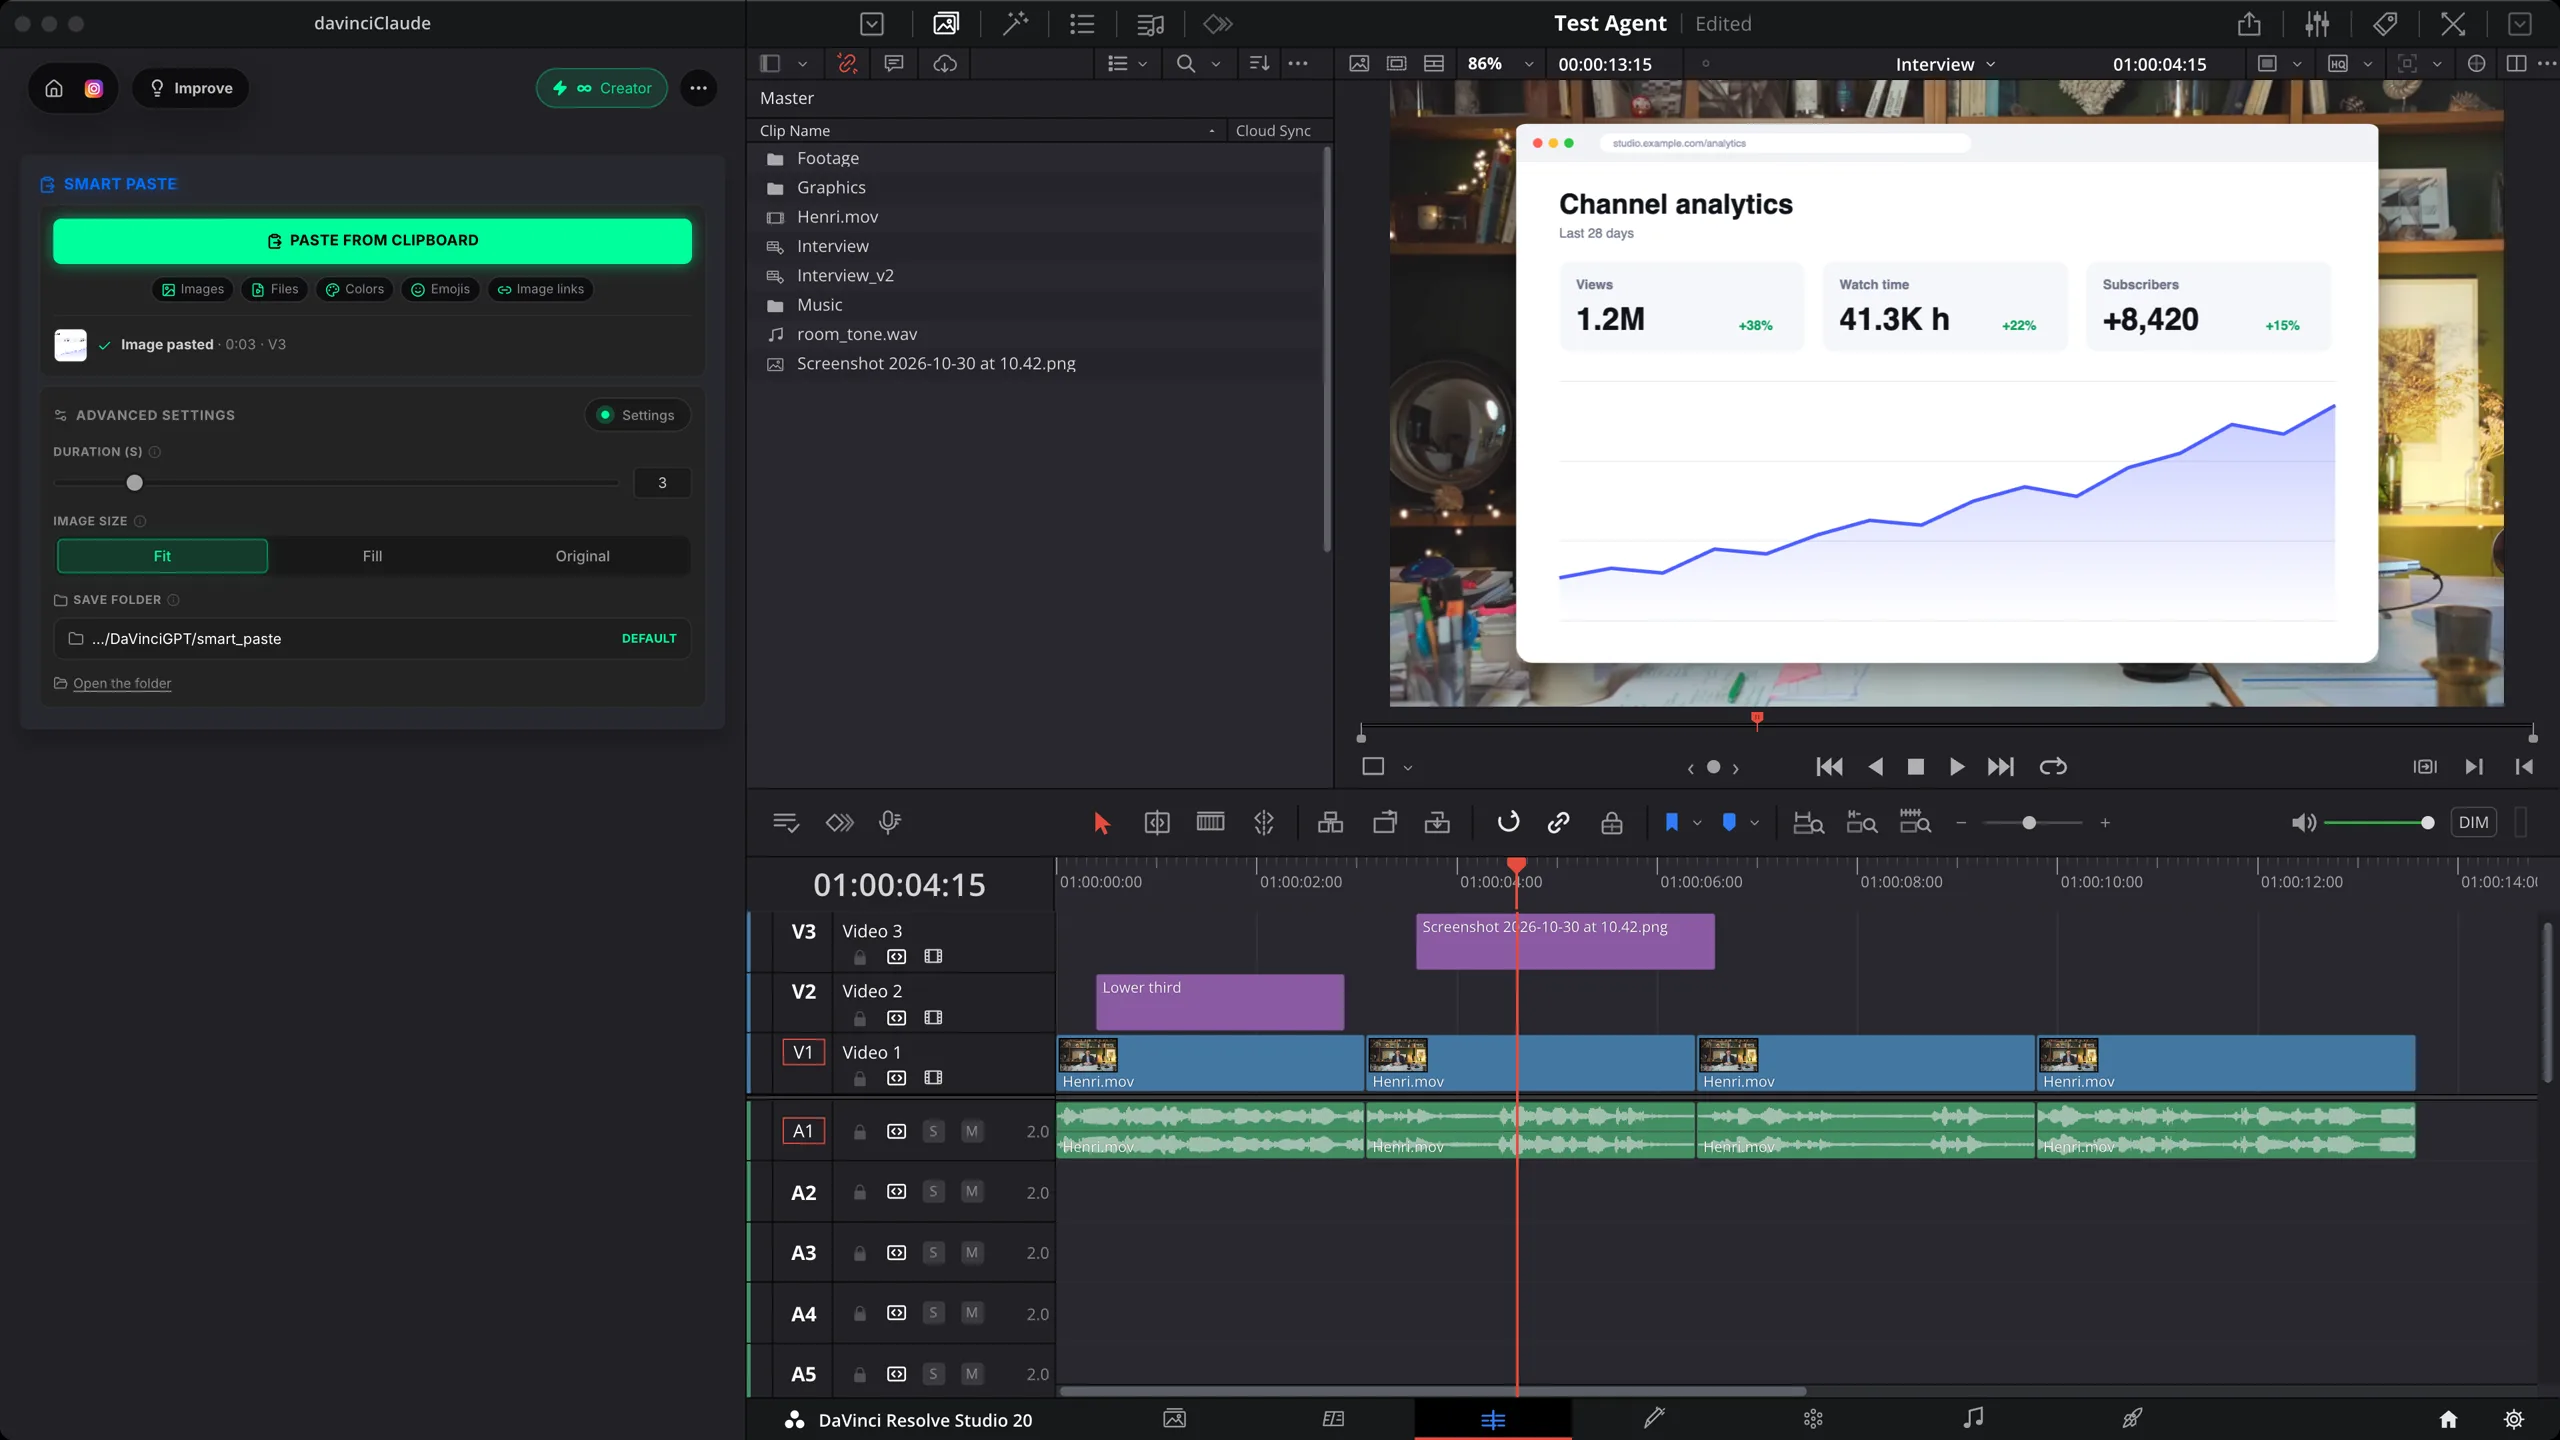Add a blue flag to clip

(x=1671, y=822)
